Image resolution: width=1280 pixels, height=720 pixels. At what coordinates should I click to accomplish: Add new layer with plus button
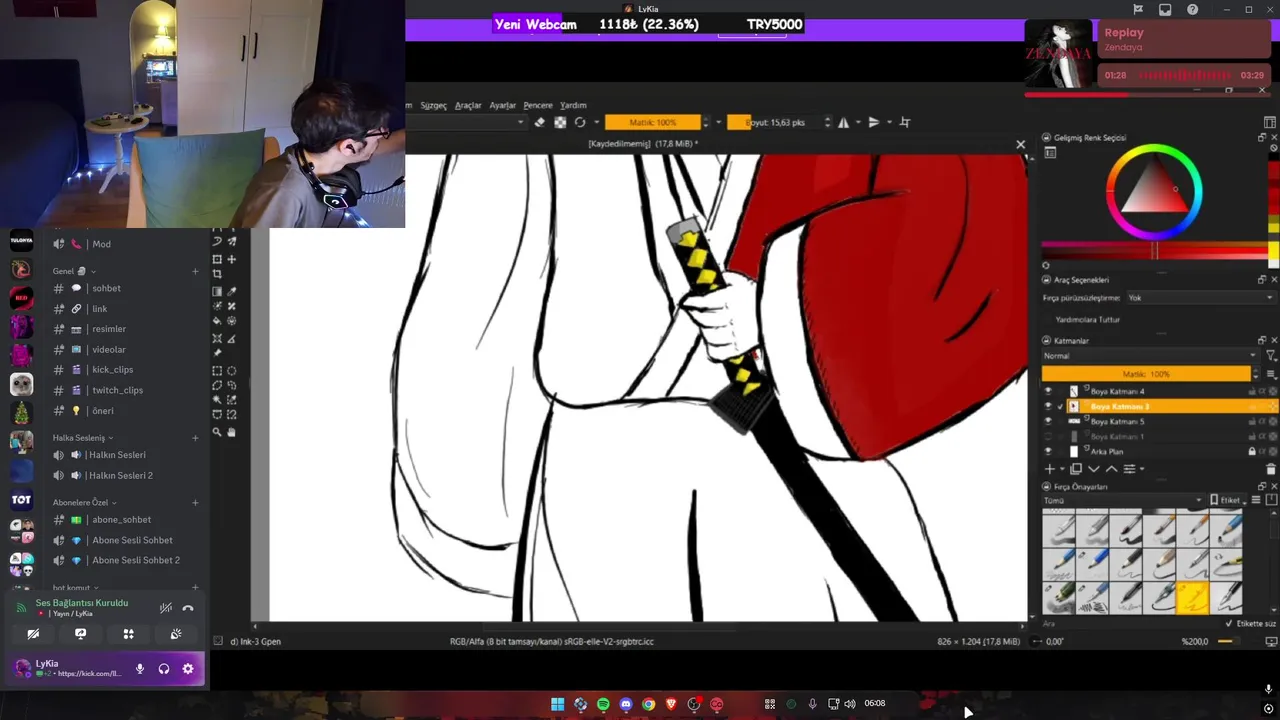tap(1049, 469)
